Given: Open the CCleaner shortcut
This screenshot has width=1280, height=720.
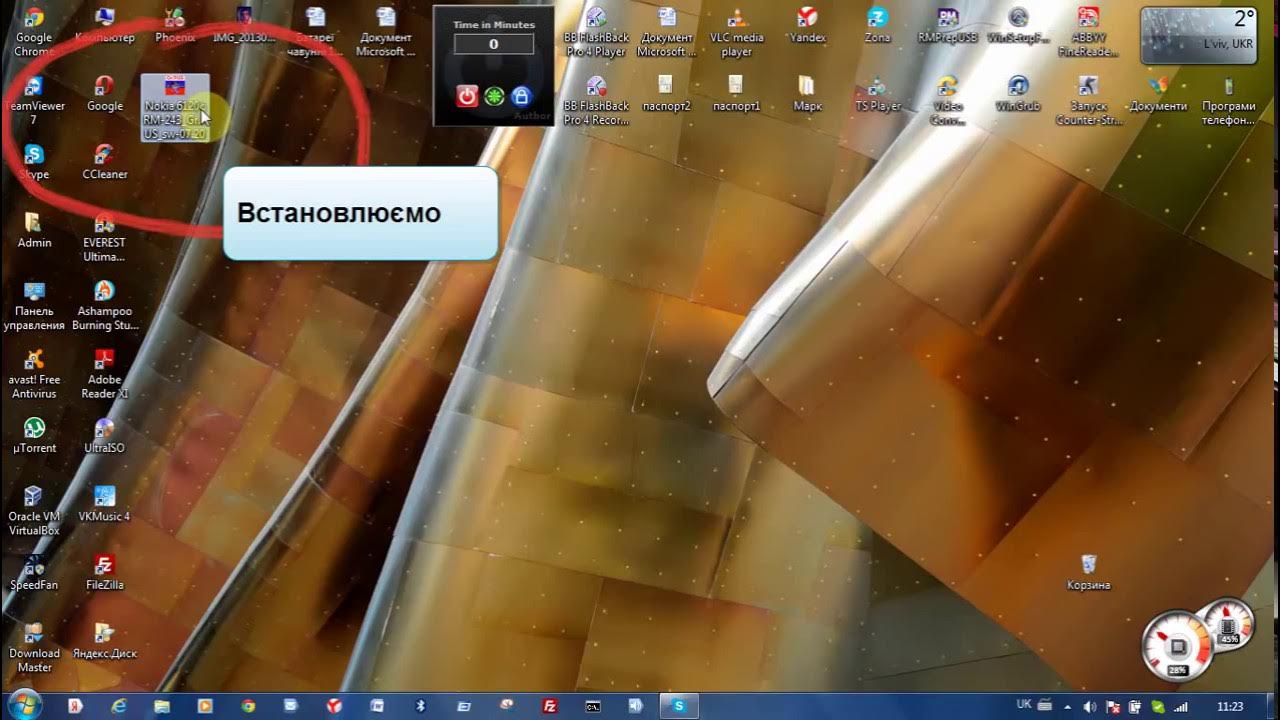Looking at the screenshot, I should 104,162.
